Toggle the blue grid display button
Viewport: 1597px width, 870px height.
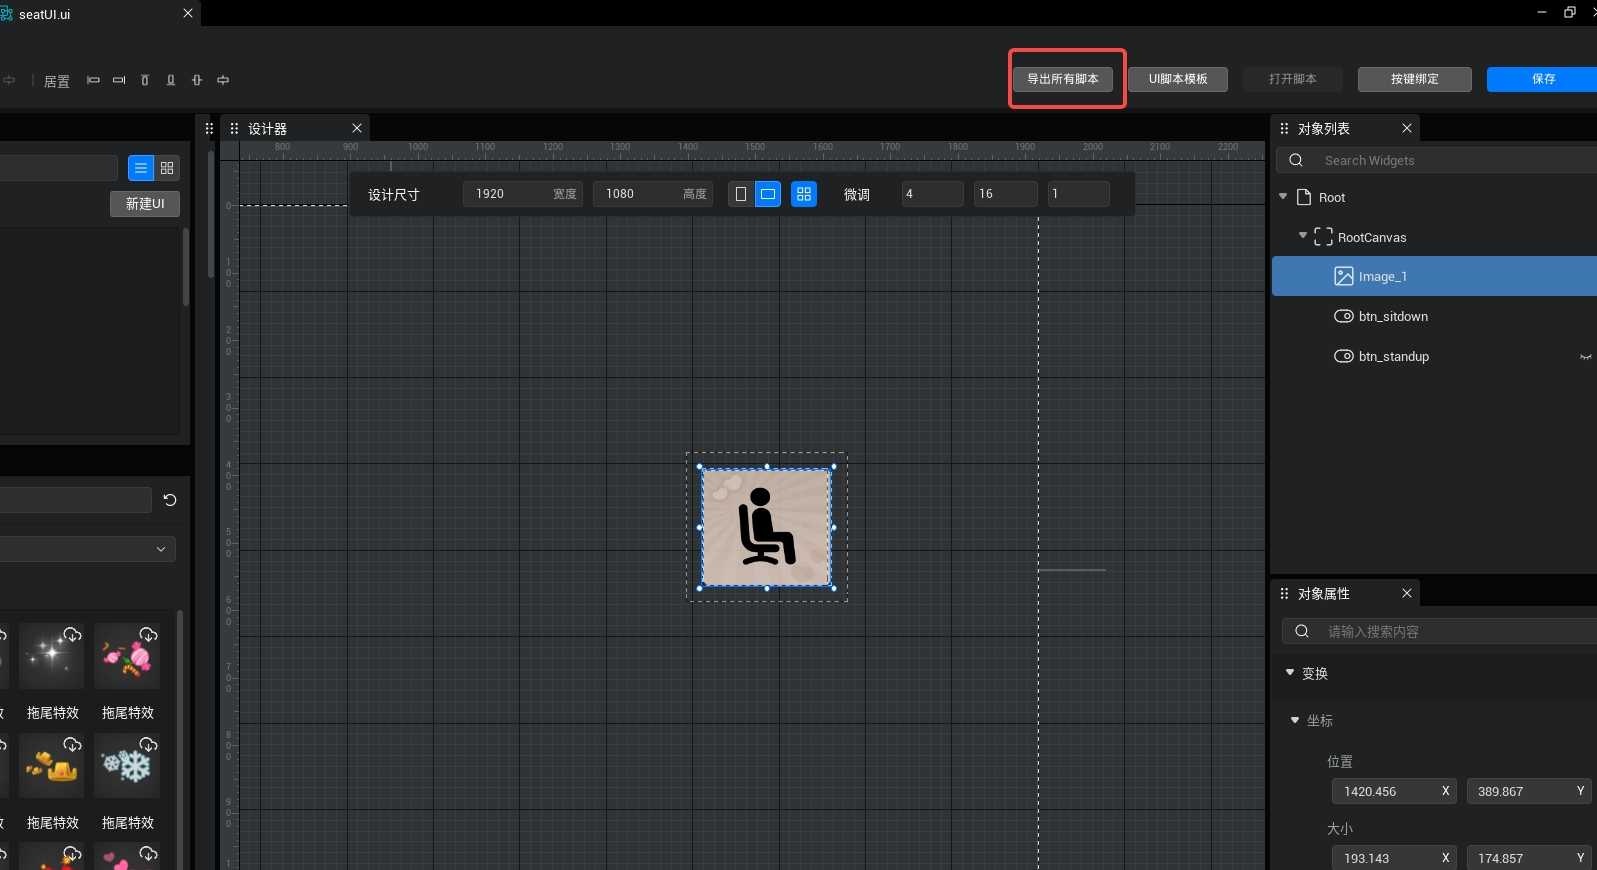[x=804, y=194]
